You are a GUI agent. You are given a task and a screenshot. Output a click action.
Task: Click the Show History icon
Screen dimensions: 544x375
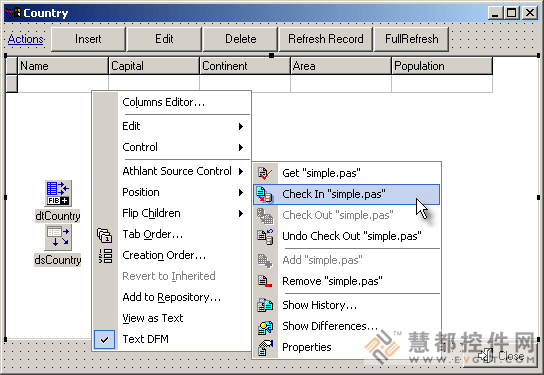pos(265,305)
